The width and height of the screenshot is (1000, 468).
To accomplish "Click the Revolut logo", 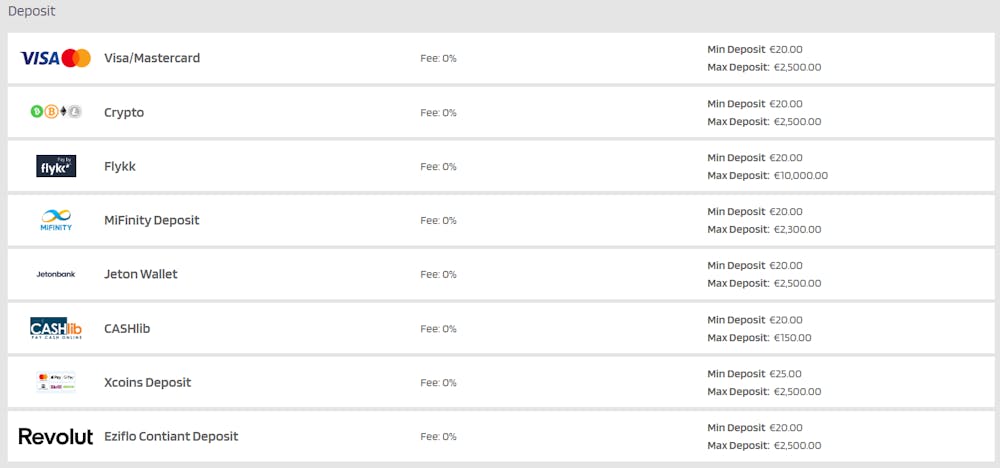I will (56, 436).
